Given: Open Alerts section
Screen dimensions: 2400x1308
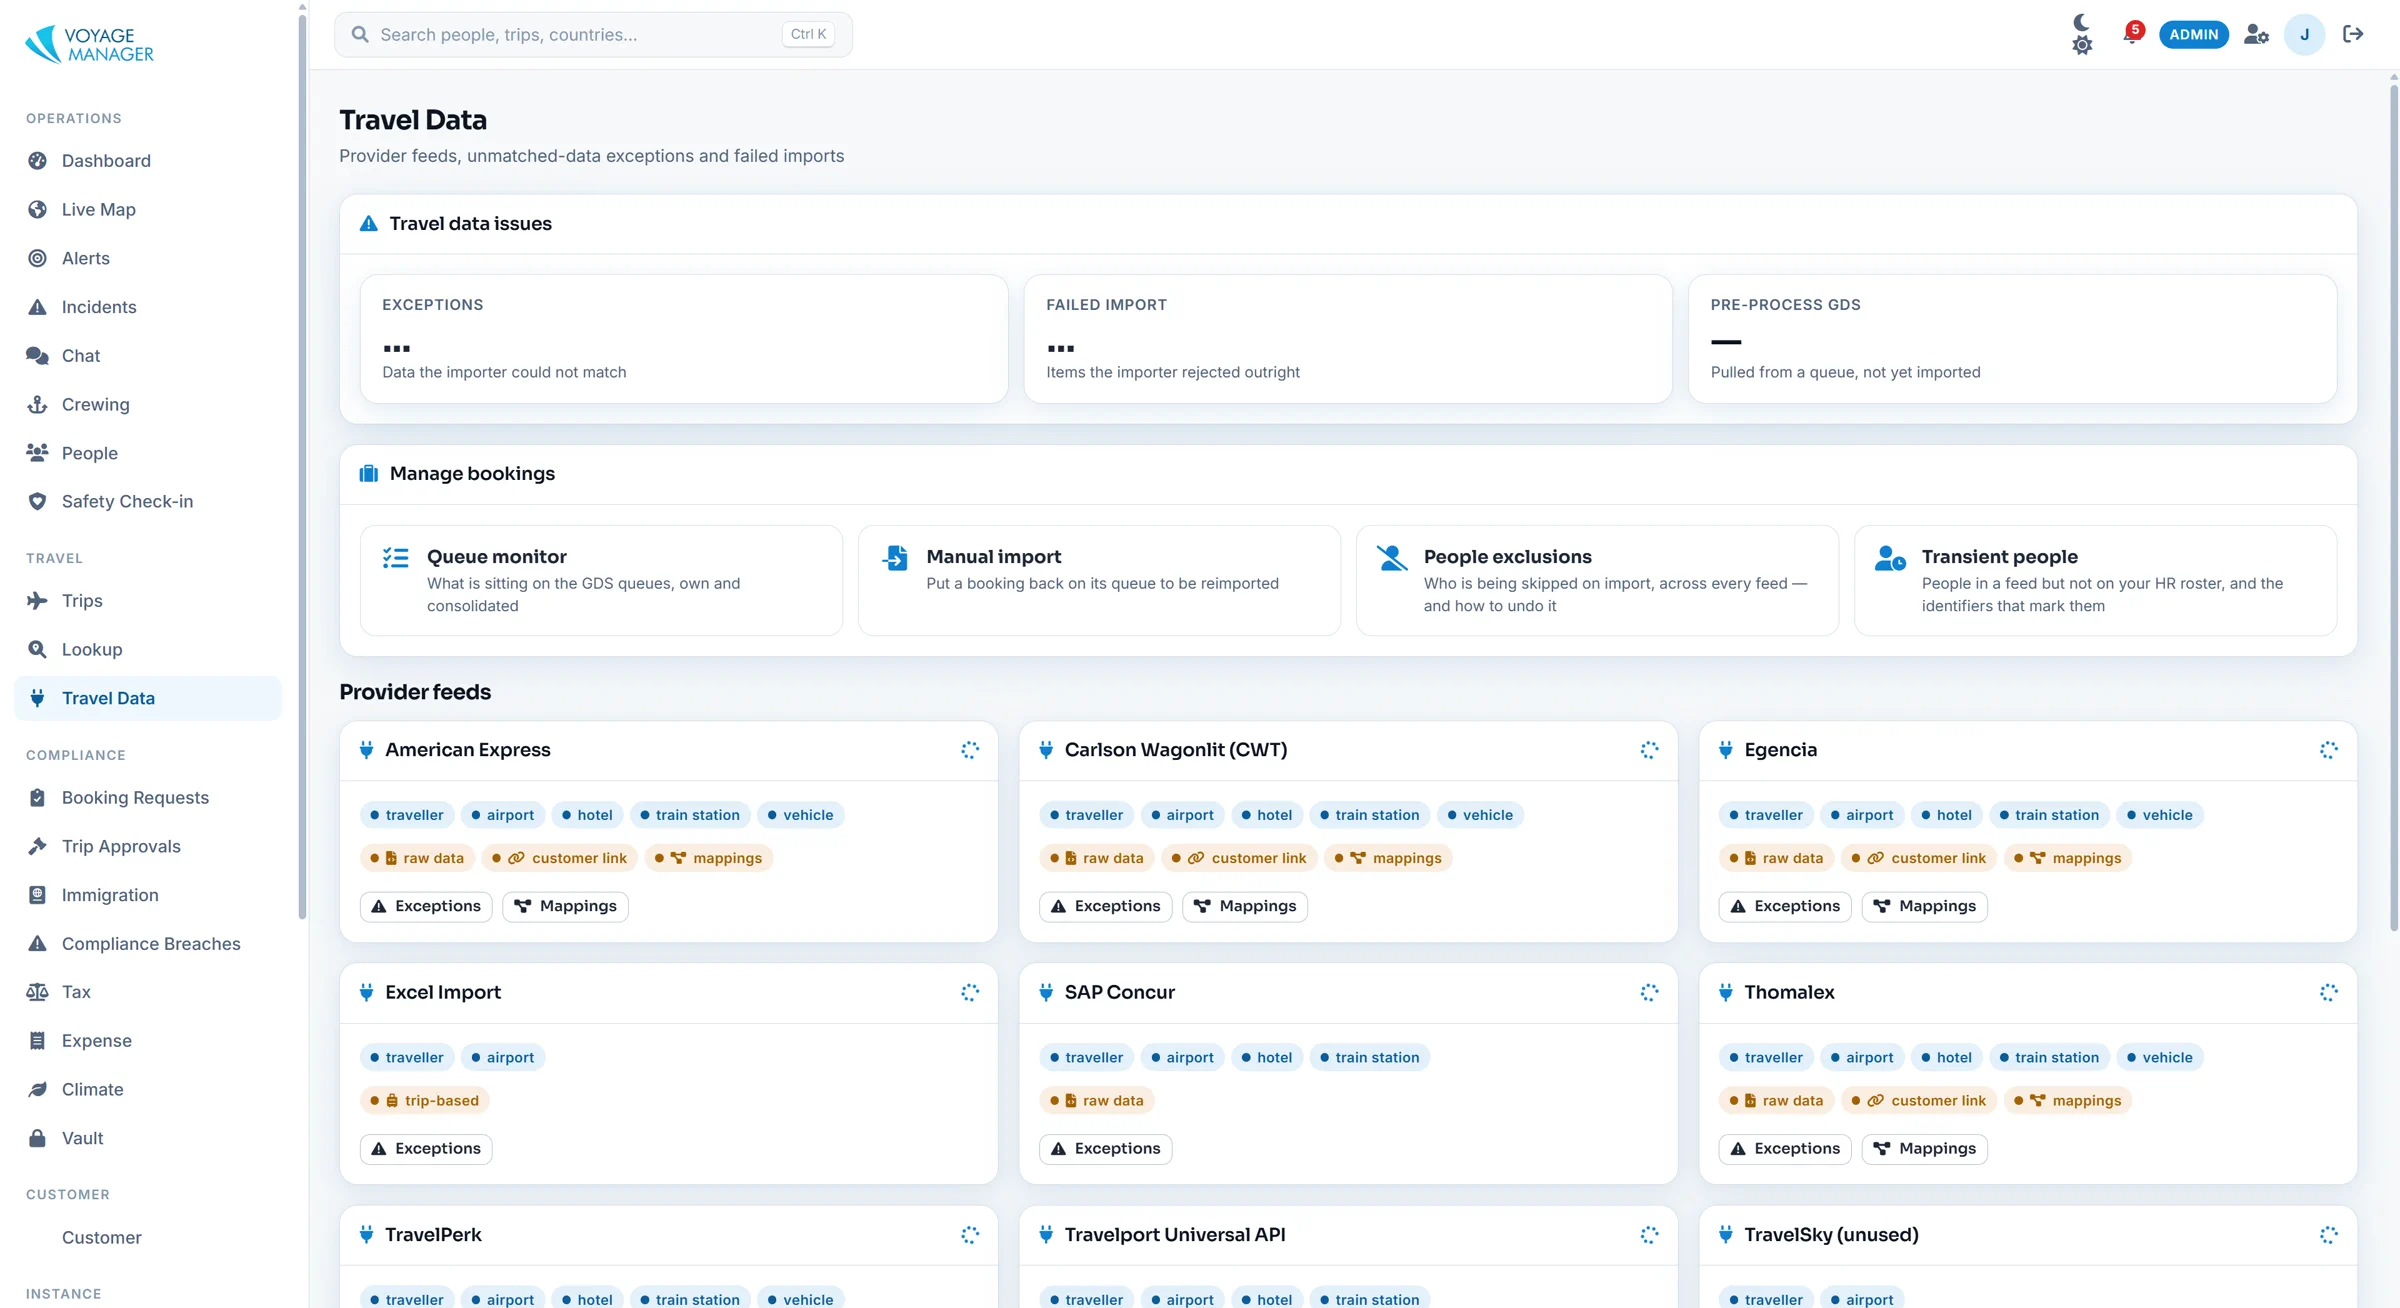Looking at the screenshot, I should coord(148,258).
